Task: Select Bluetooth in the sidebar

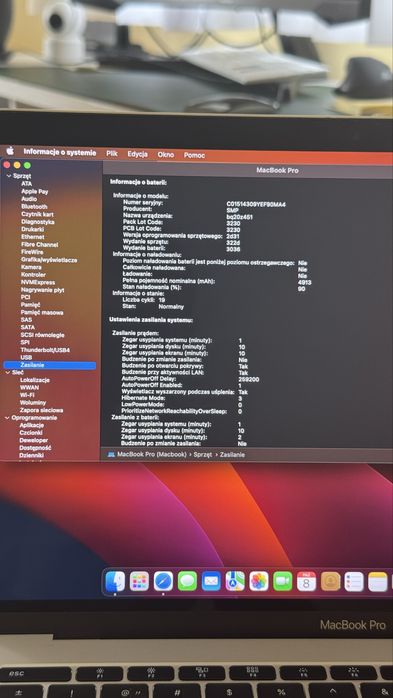Action: point(34,207)
